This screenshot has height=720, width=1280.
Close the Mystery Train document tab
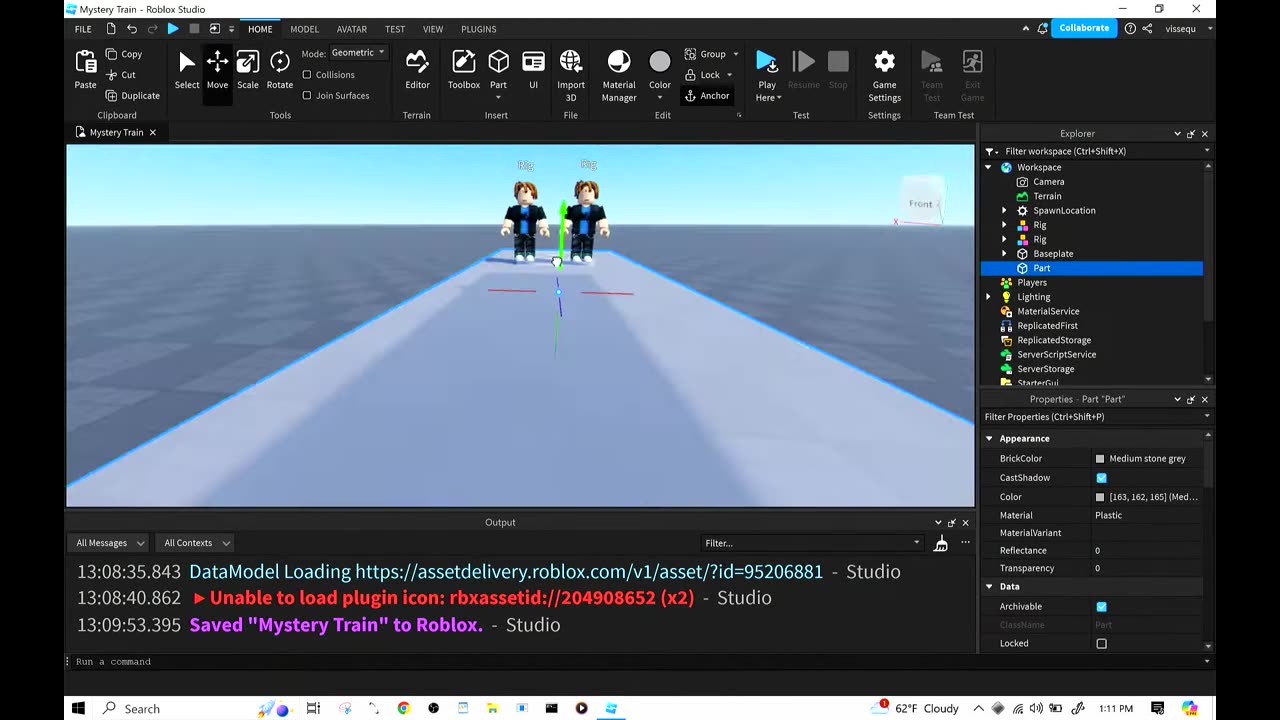click(x=152, y=133)
